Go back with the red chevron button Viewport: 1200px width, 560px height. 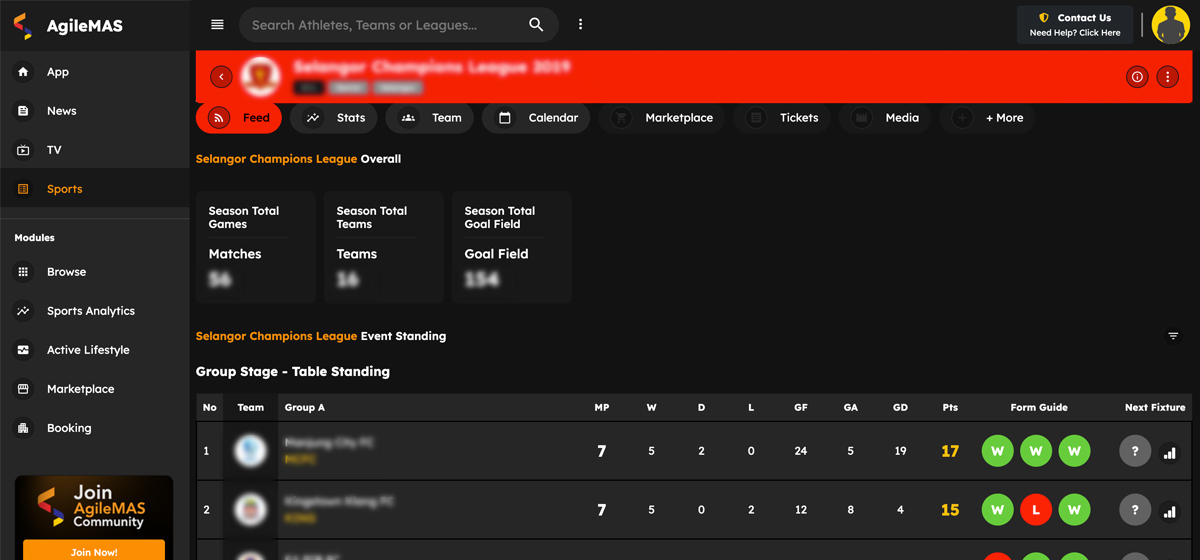tap(221, 77)
